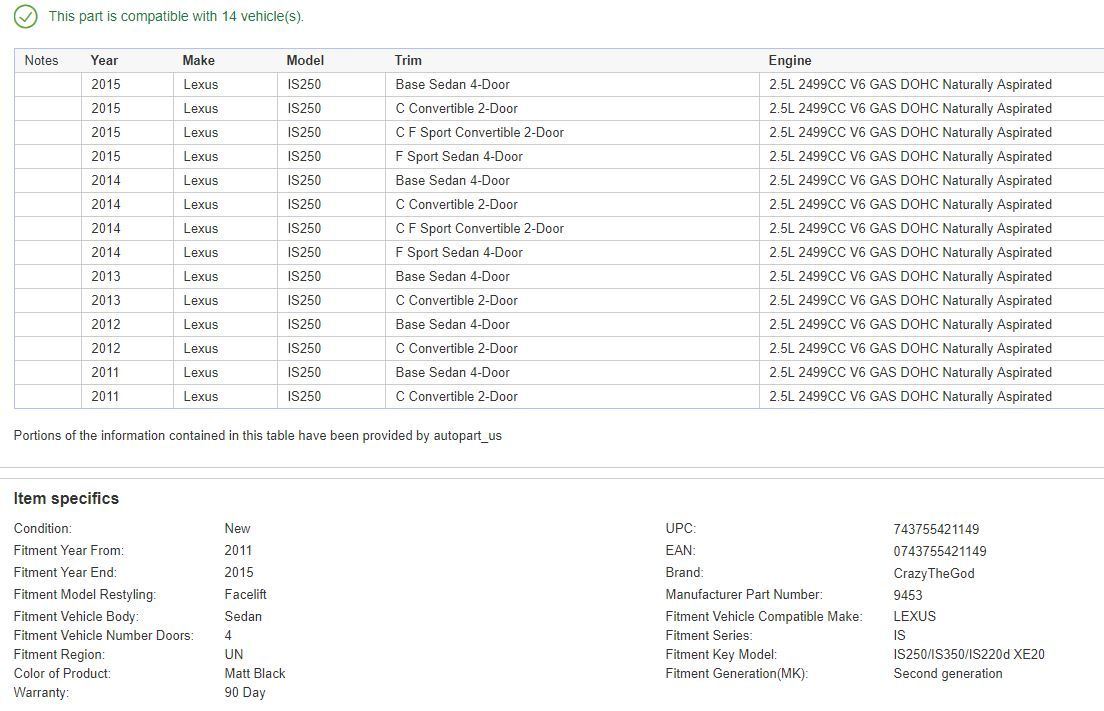Click the Make column header
The width and height of the screenshot is (1104, 711).
tap(198, 60)
